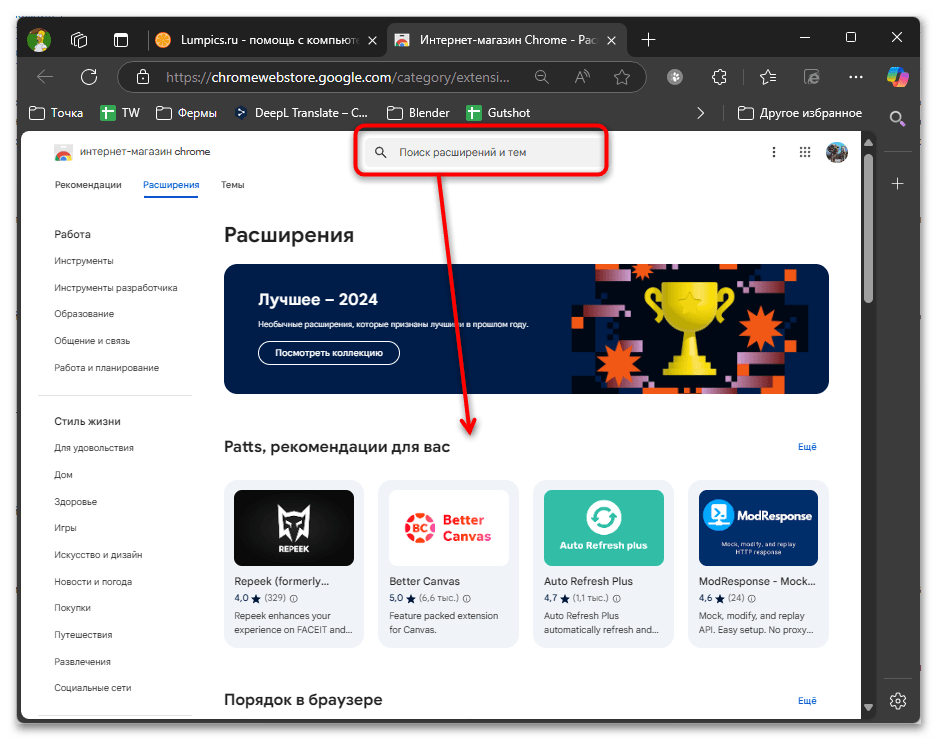The image size is (937, 740).
Task: Open the Общение и связь category
Action: tap(92, 341)
